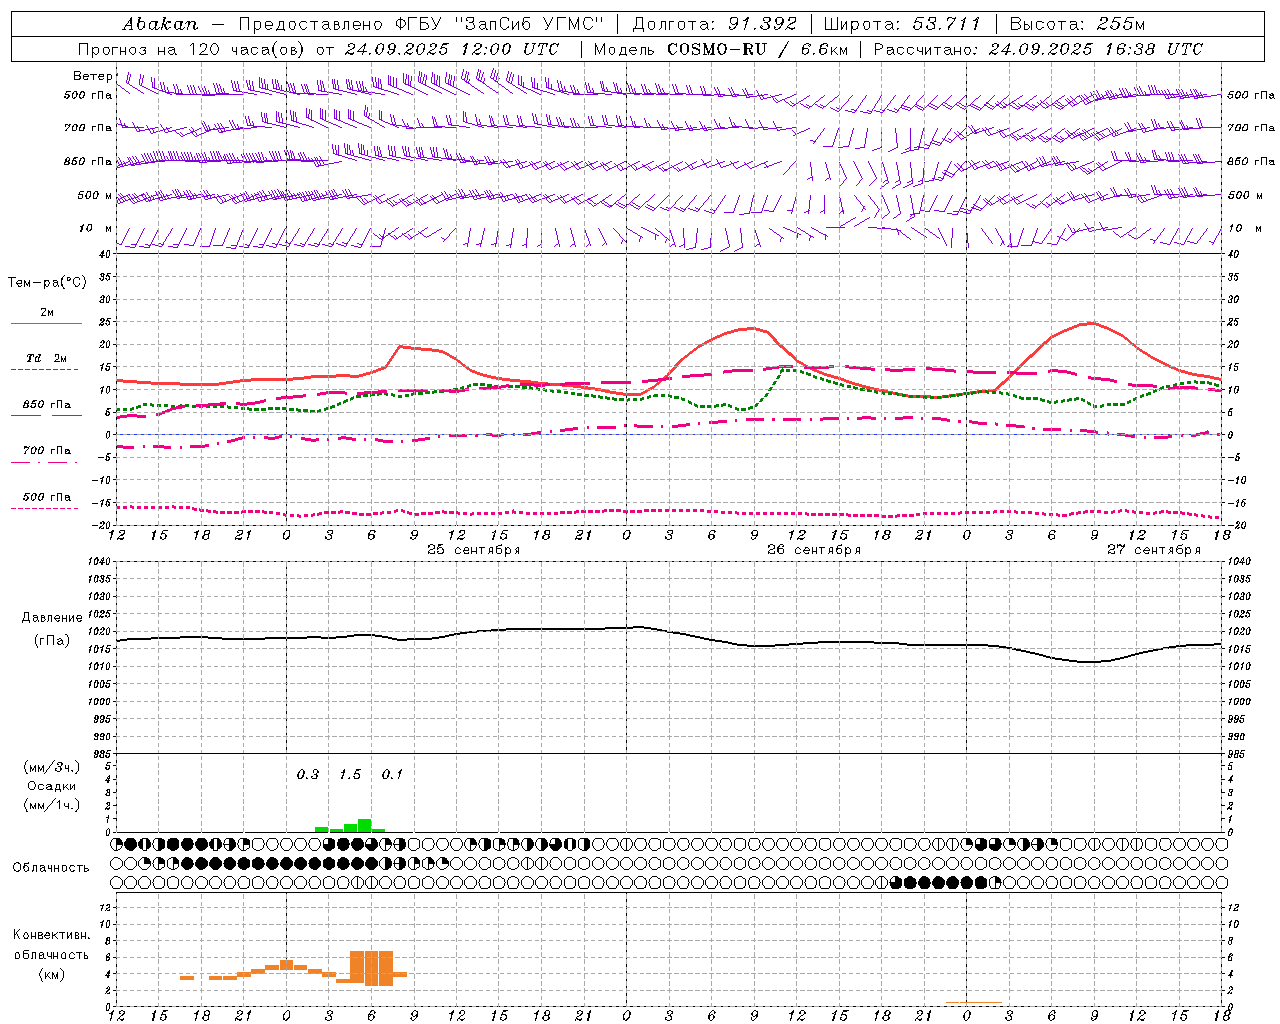Click the 'Модель COSMO-RU / 6.6км' text
Viewport: 1280px width, 1024px height.
[720, 49]
